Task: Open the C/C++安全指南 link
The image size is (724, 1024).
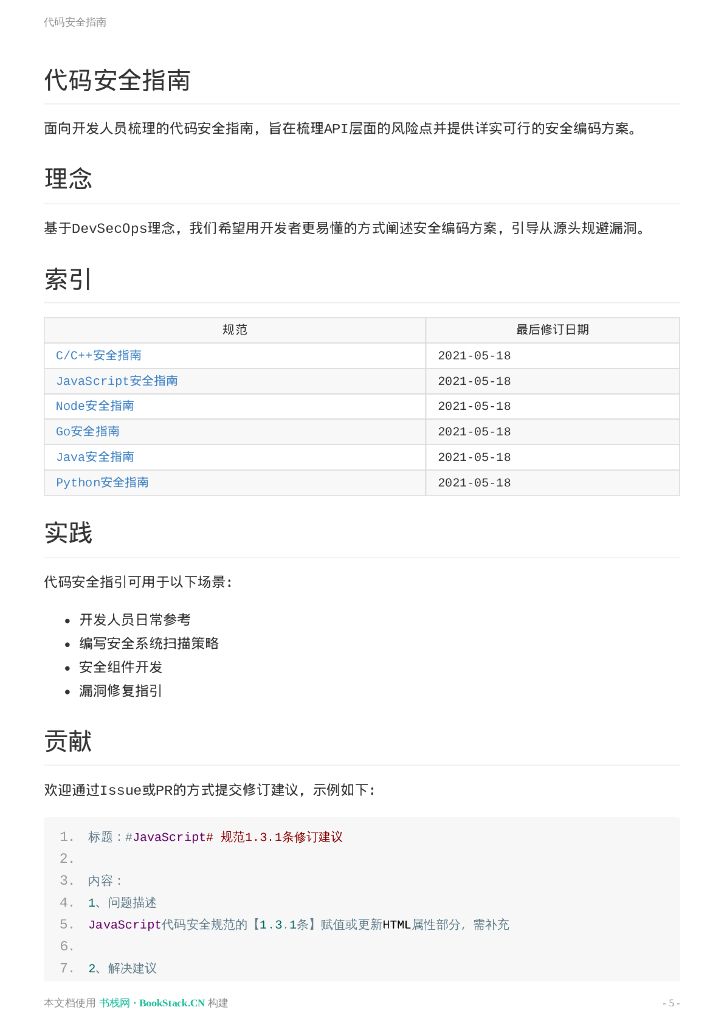Action: (99, 355)
